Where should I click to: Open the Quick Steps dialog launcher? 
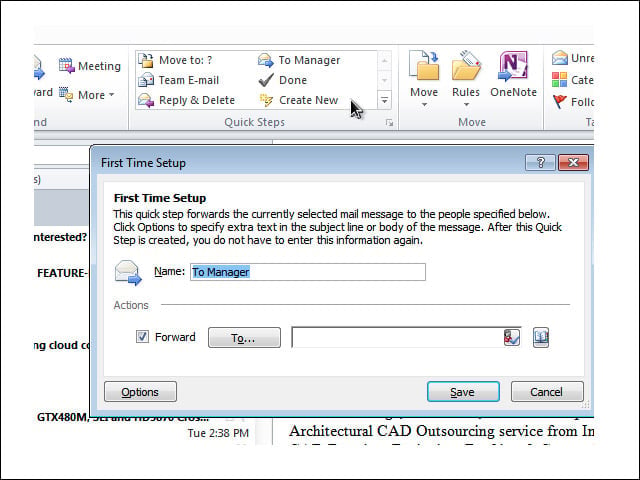click(x=389, y=122)
